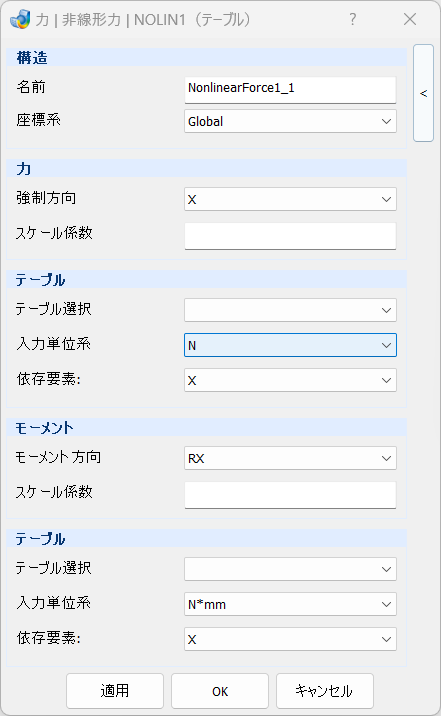Open the force テーブル選択 dropdown

(290, 311)
